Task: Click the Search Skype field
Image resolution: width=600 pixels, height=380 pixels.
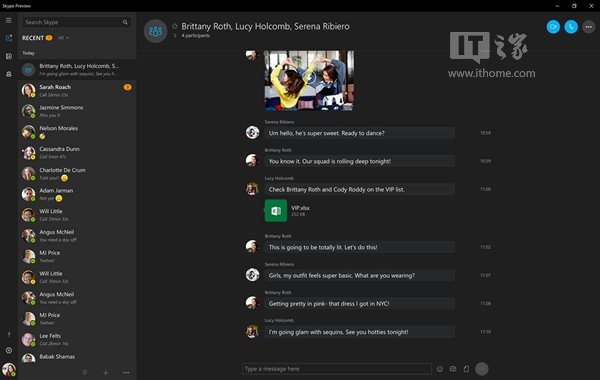Action: click(77, 22)
